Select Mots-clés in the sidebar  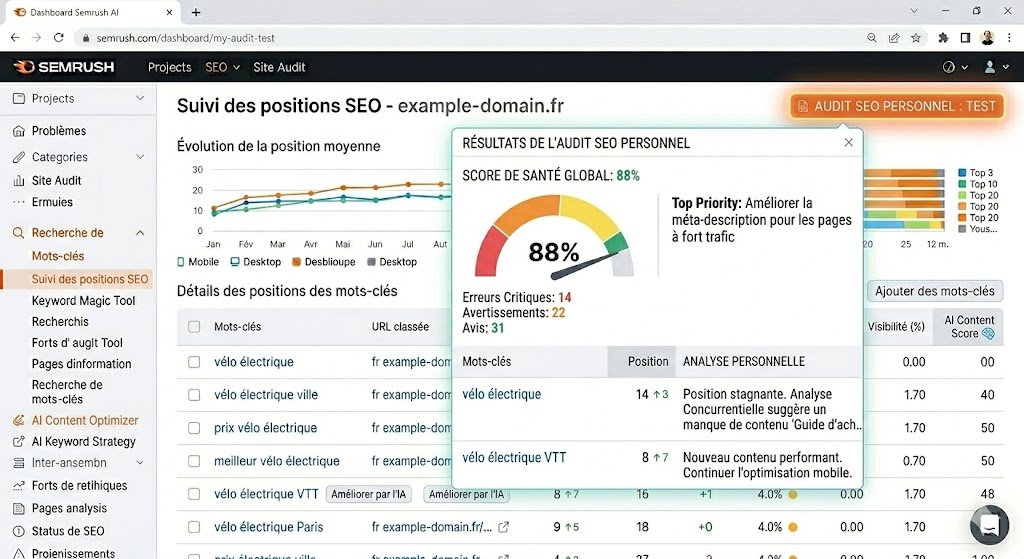tap(58, 256)
